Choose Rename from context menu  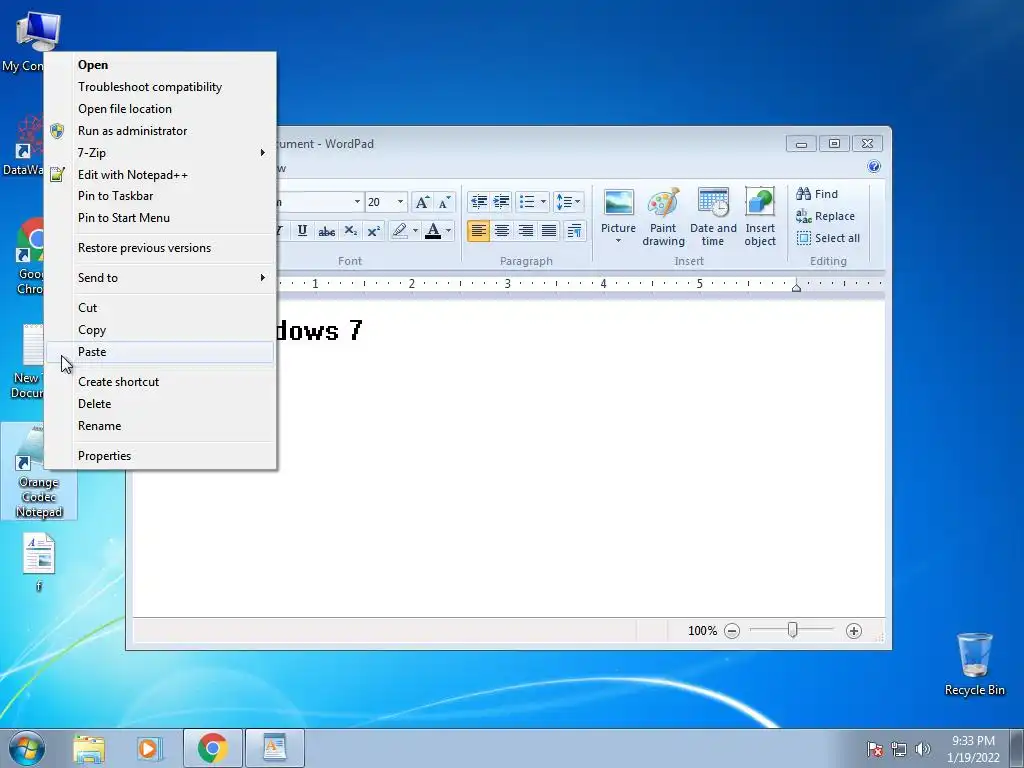click(160, 426)
